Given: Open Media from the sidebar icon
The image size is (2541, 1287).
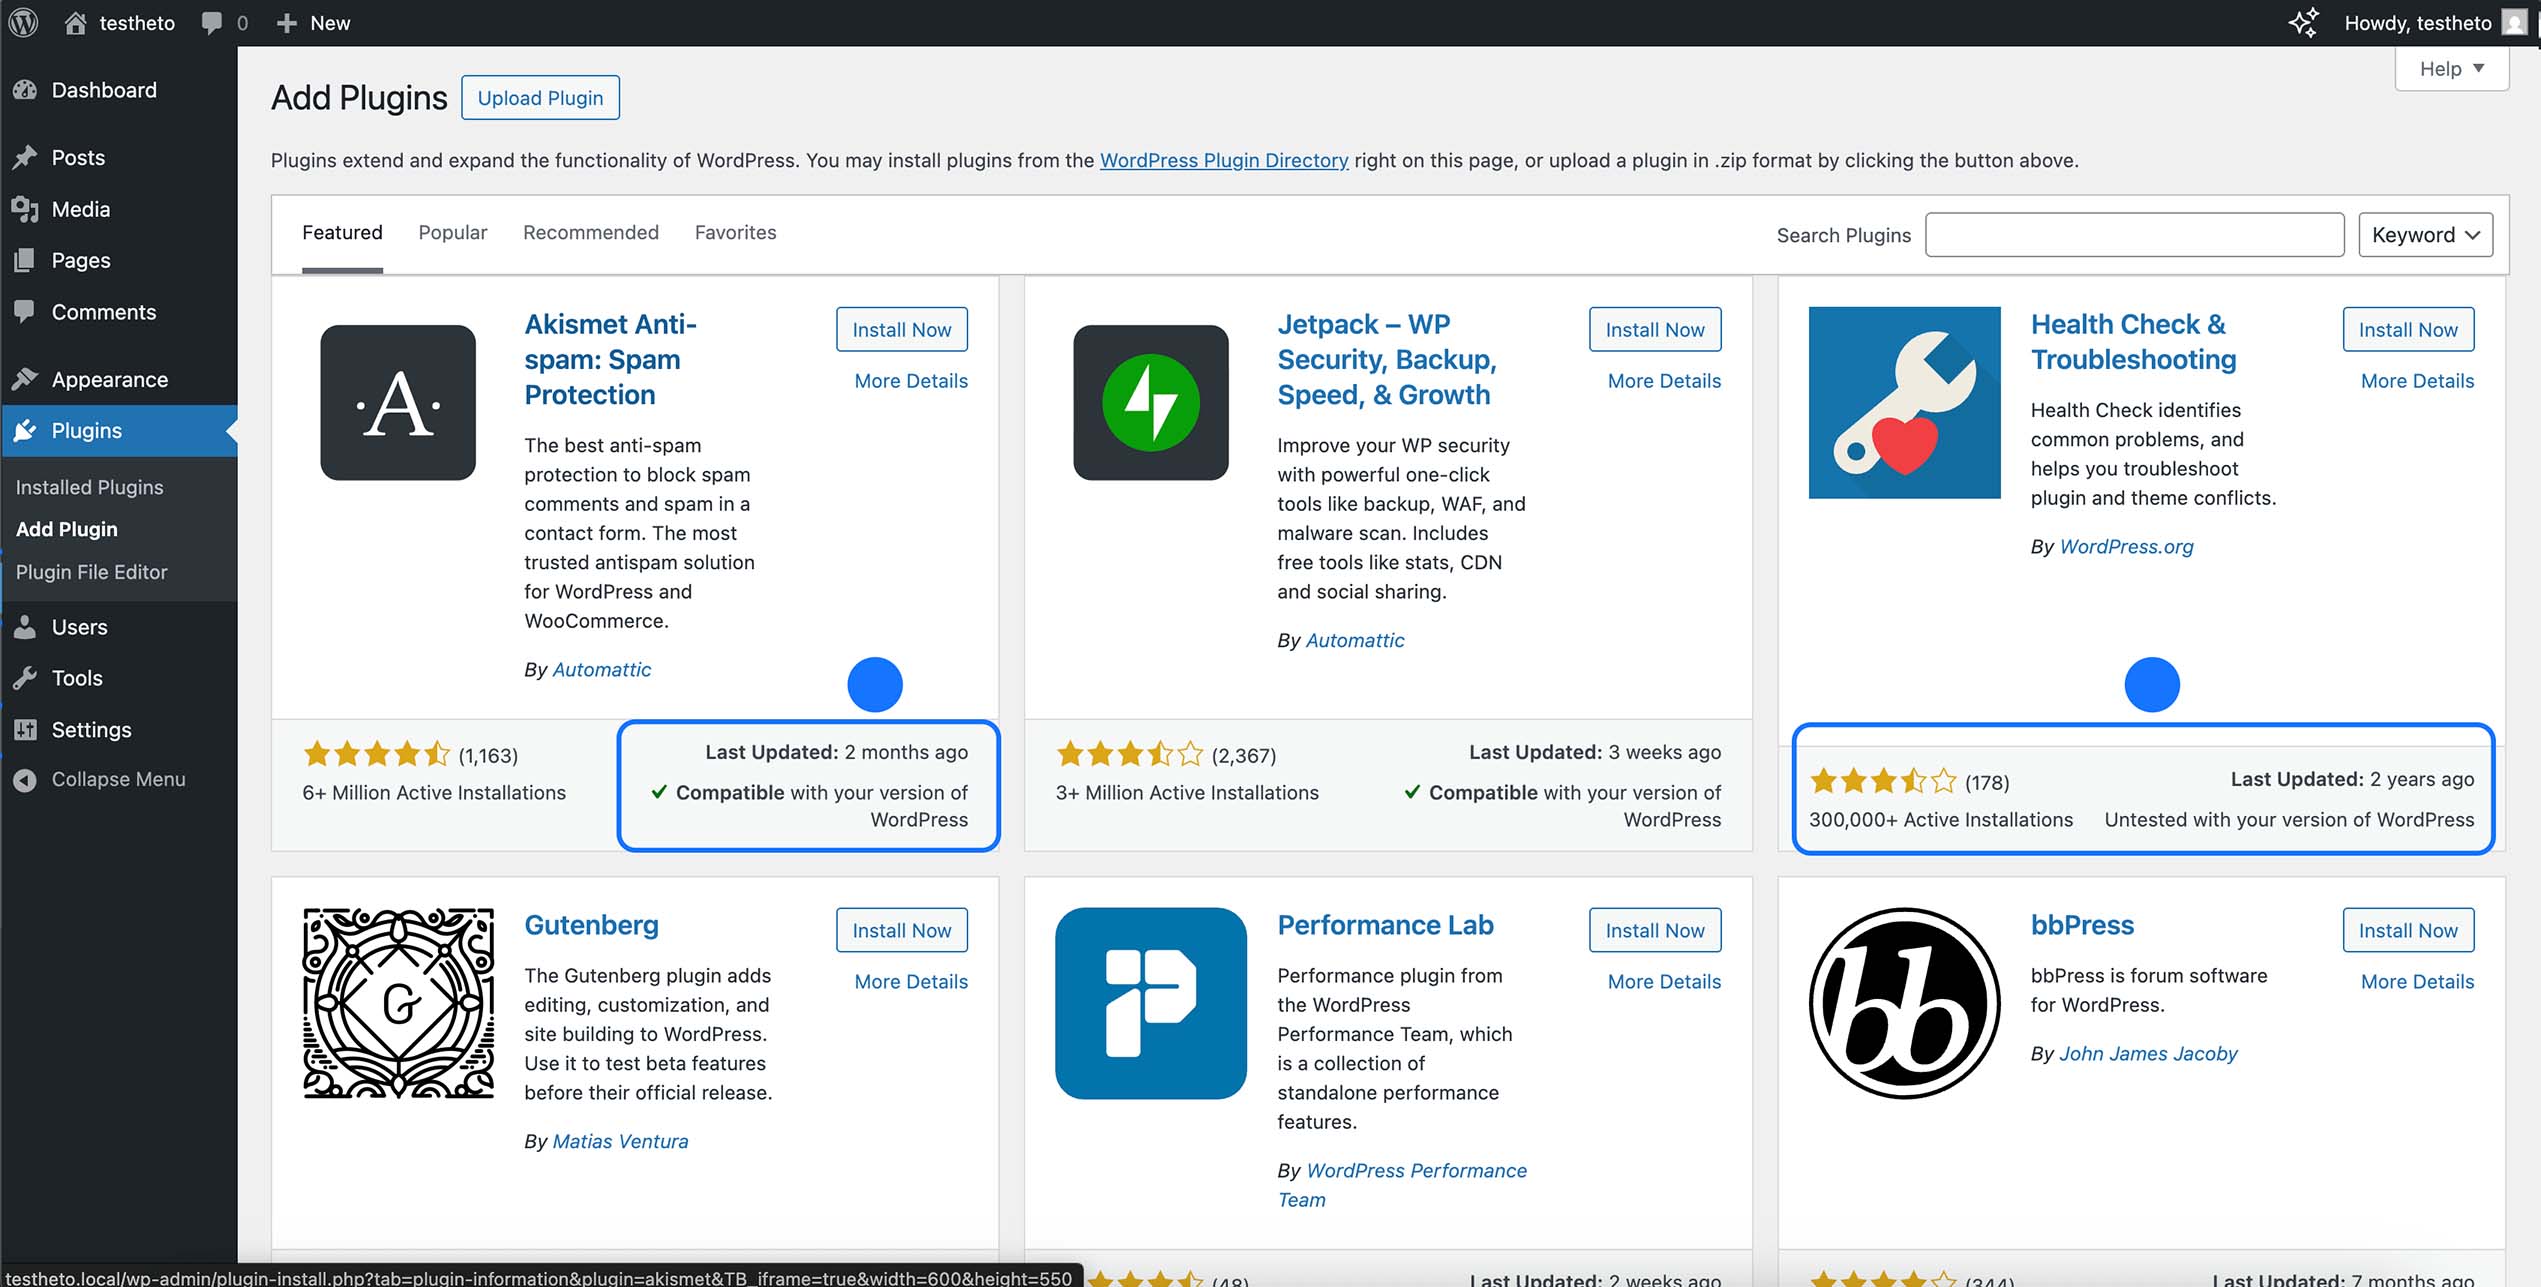Looking at the screenshot, I should coord(27,209).
